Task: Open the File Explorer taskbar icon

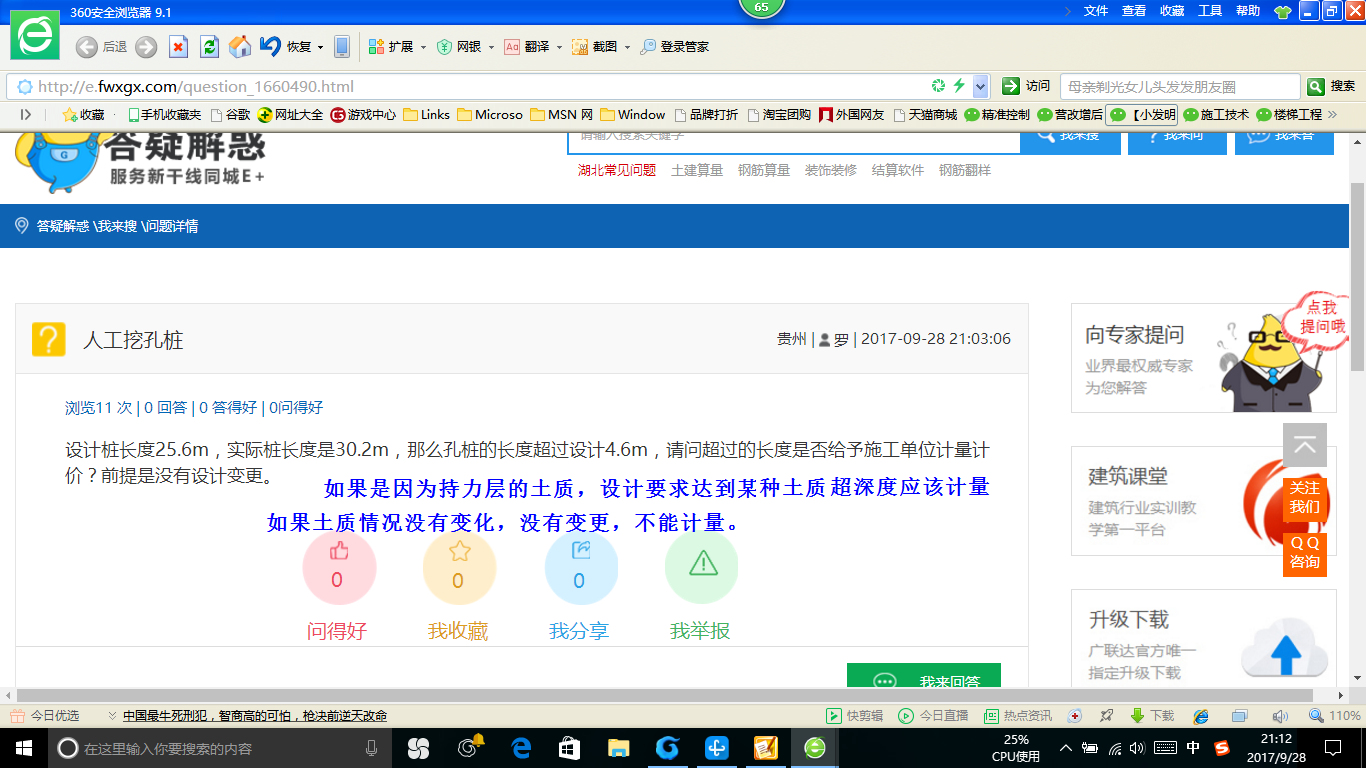Action: [619, 747]
